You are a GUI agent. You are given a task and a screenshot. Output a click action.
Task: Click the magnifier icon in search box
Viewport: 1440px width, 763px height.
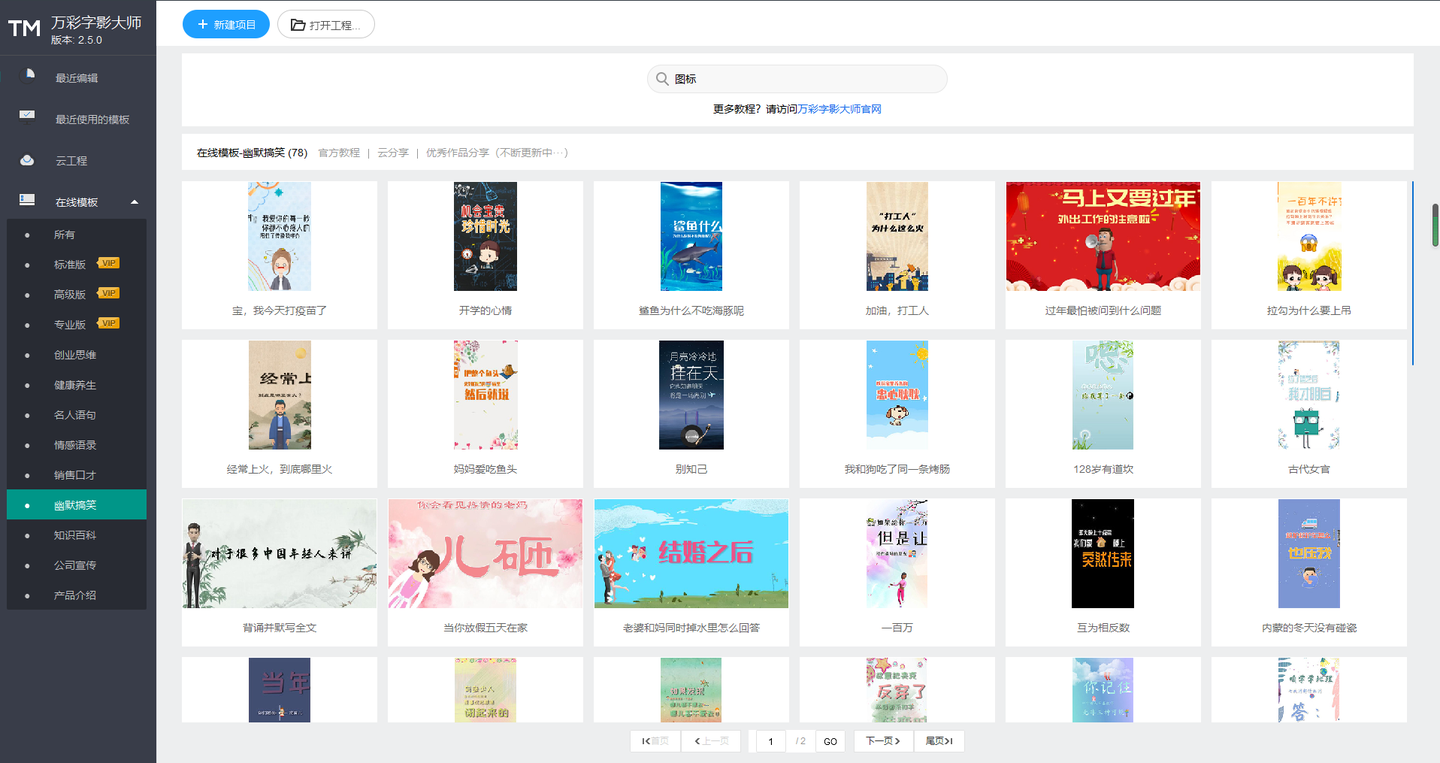[662, 79]
